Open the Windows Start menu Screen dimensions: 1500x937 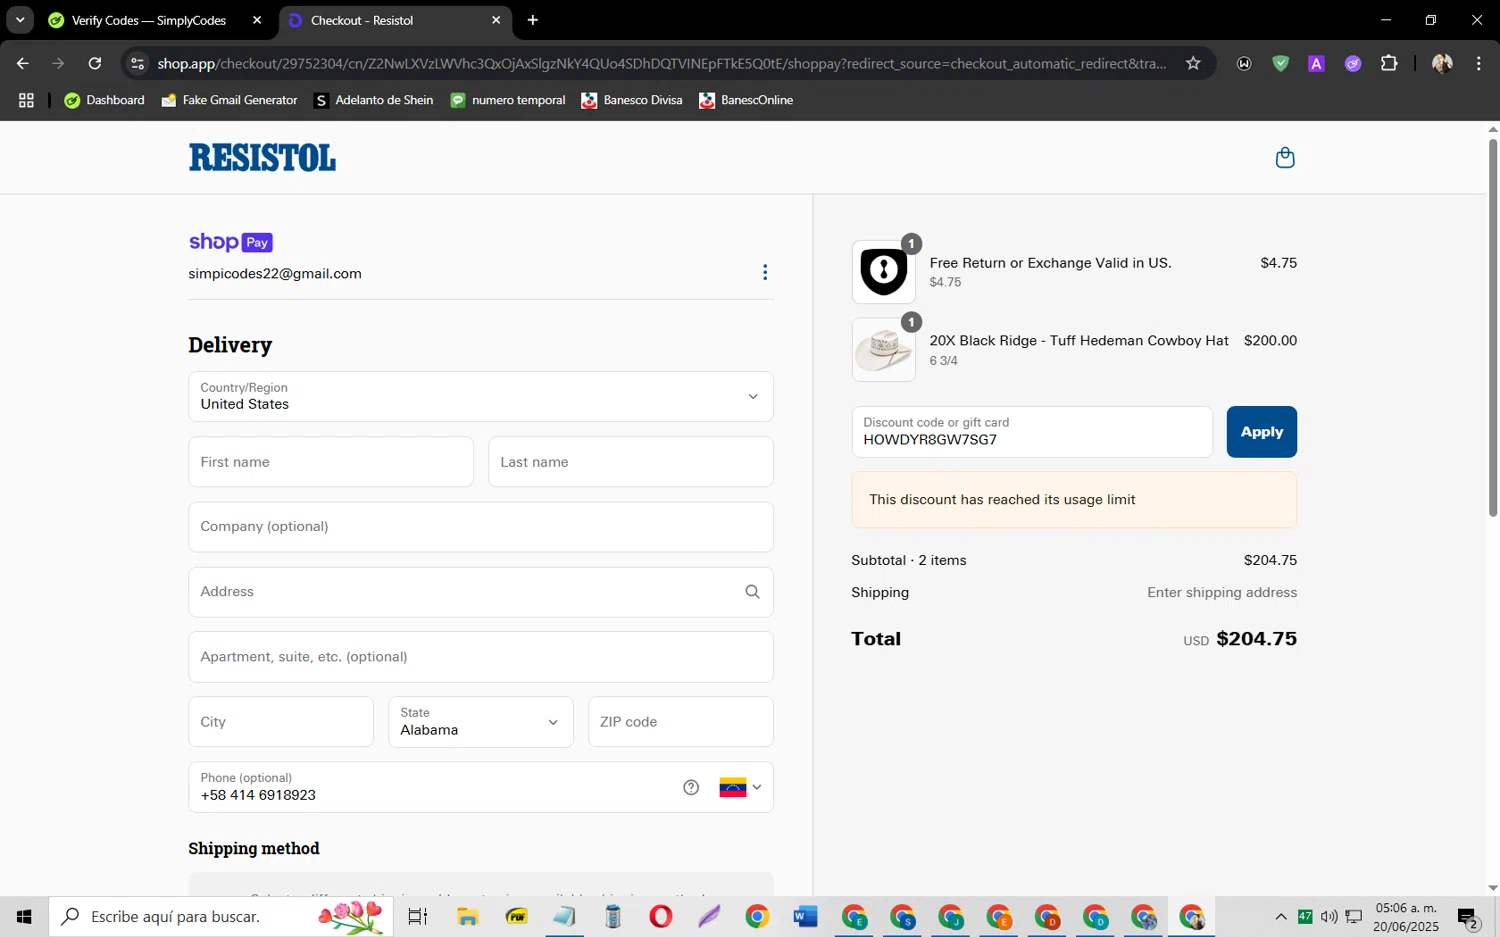[24, 916]
